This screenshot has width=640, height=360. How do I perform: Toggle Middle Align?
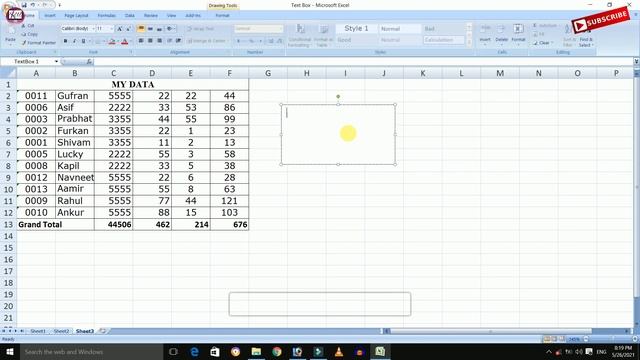(150, 29)
